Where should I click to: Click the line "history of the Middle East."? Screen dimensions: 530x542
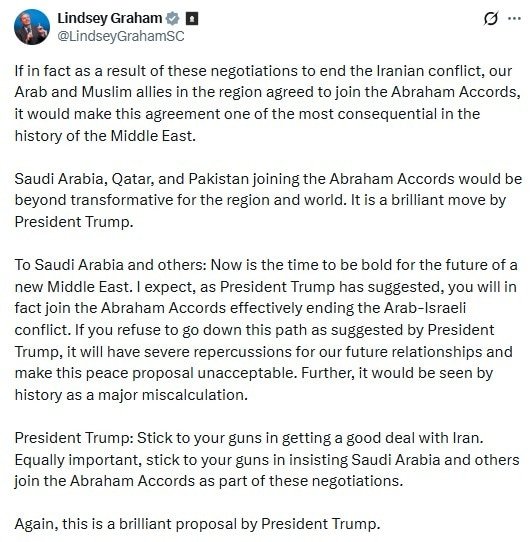click(105, 136)
